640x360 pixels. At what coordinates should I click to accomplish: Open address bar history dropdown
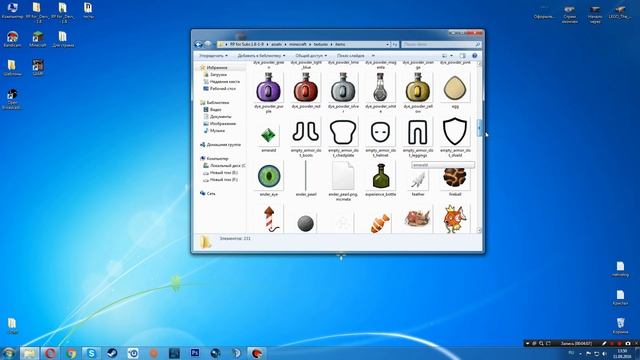click(387, 44)
